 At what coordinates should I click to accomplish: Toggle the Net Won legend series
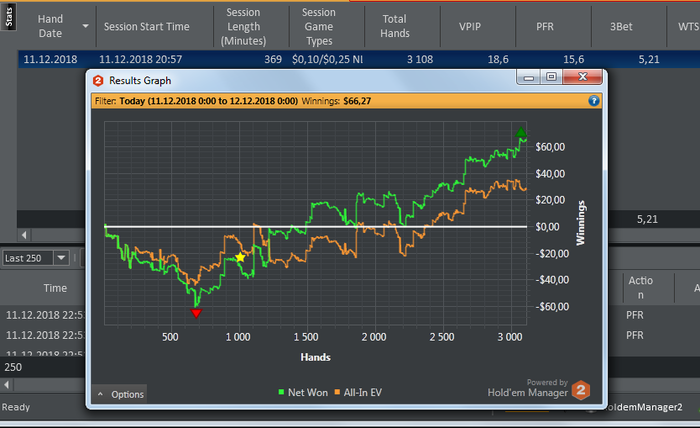[x=303, y=392]
